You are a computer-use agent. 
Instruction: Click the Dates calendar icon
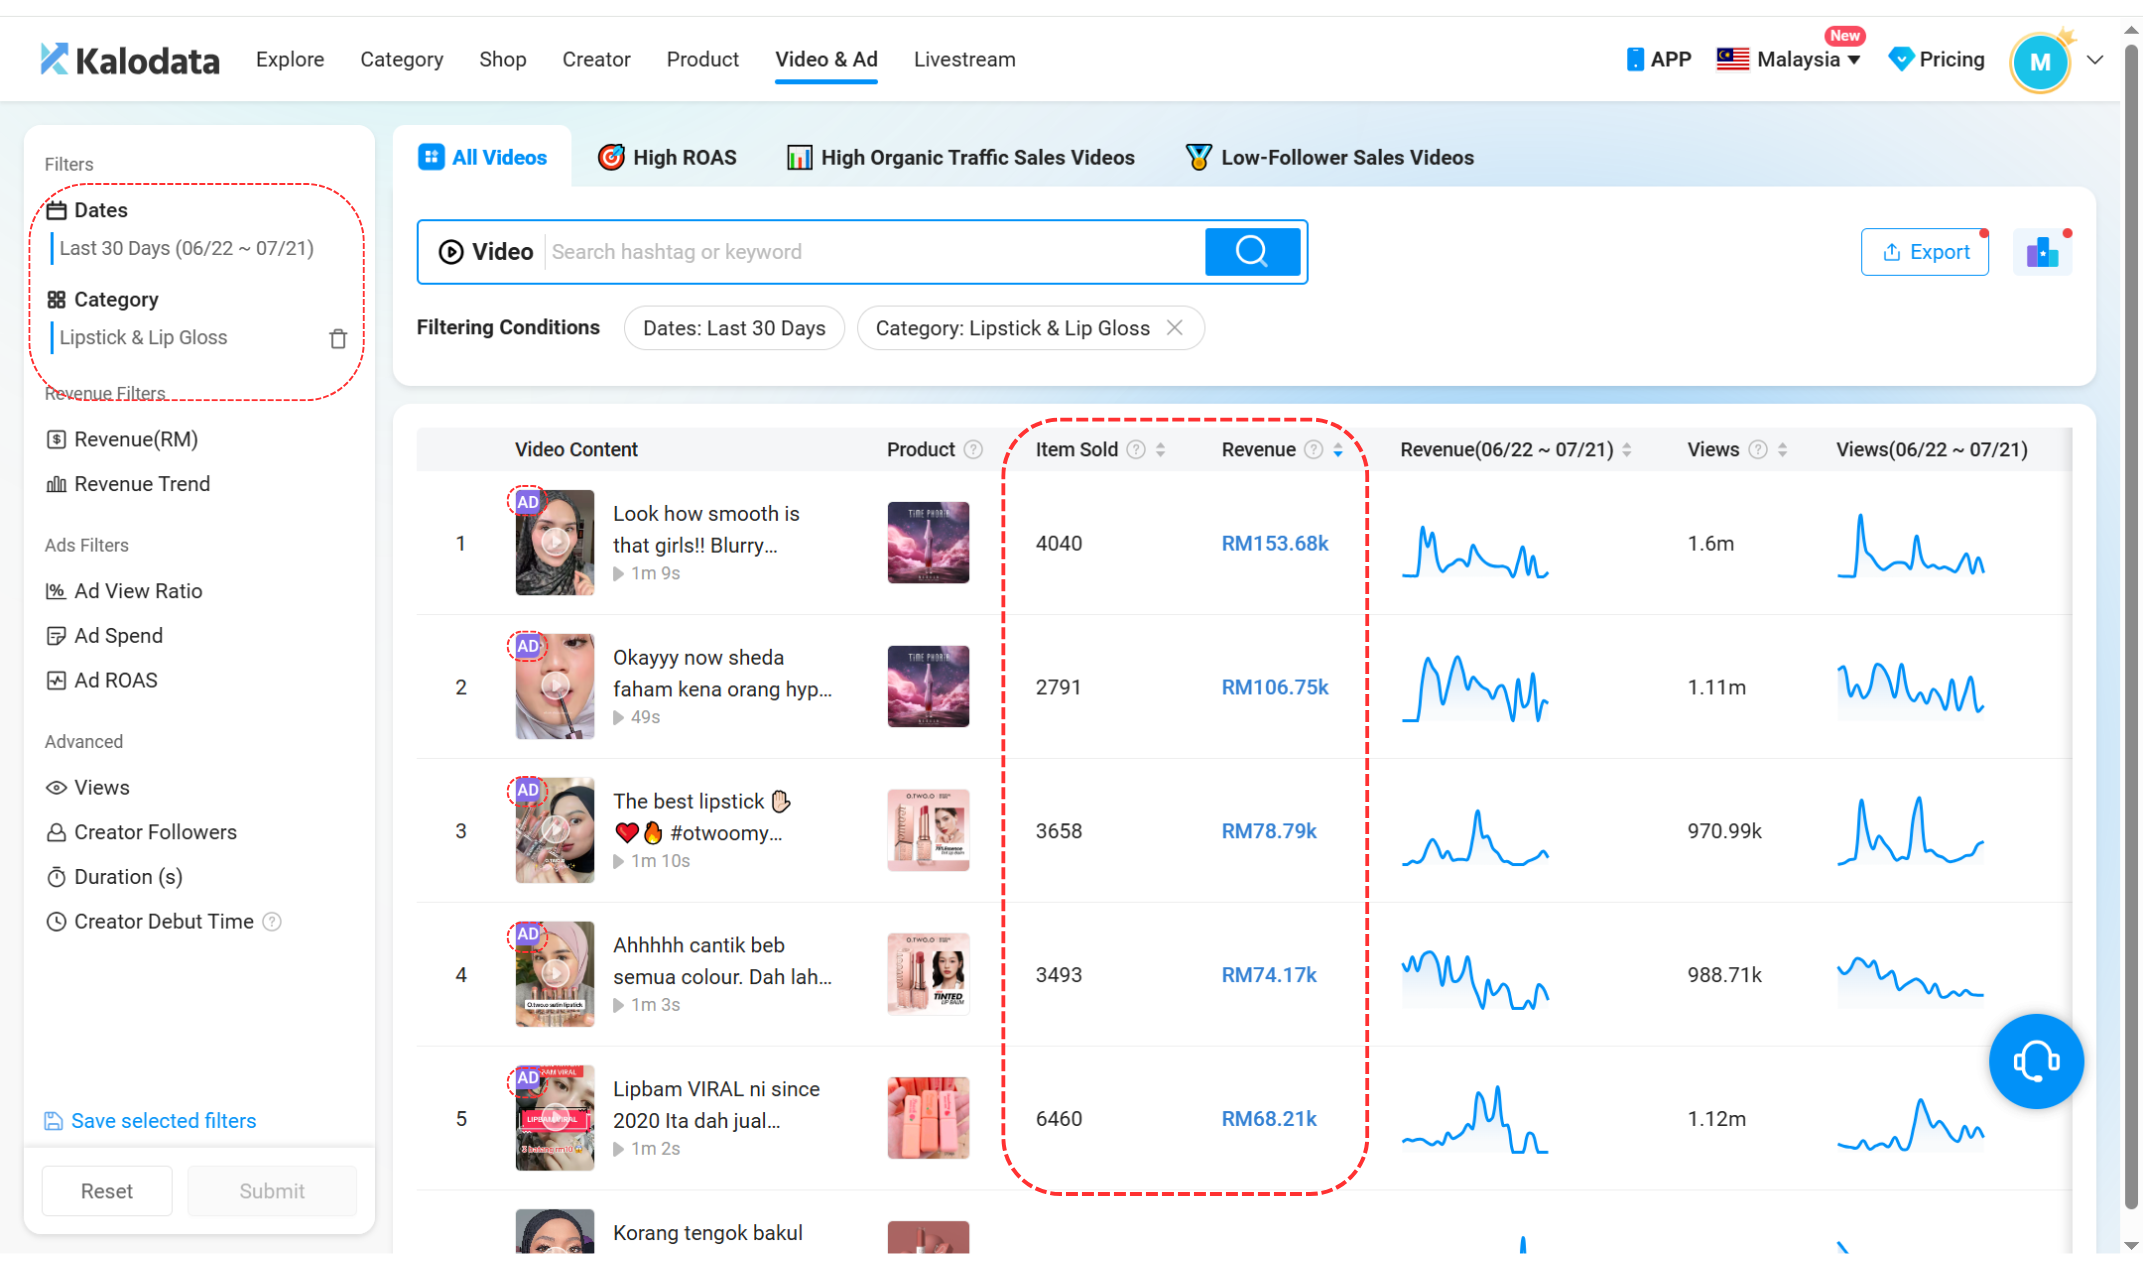[56, 210]
